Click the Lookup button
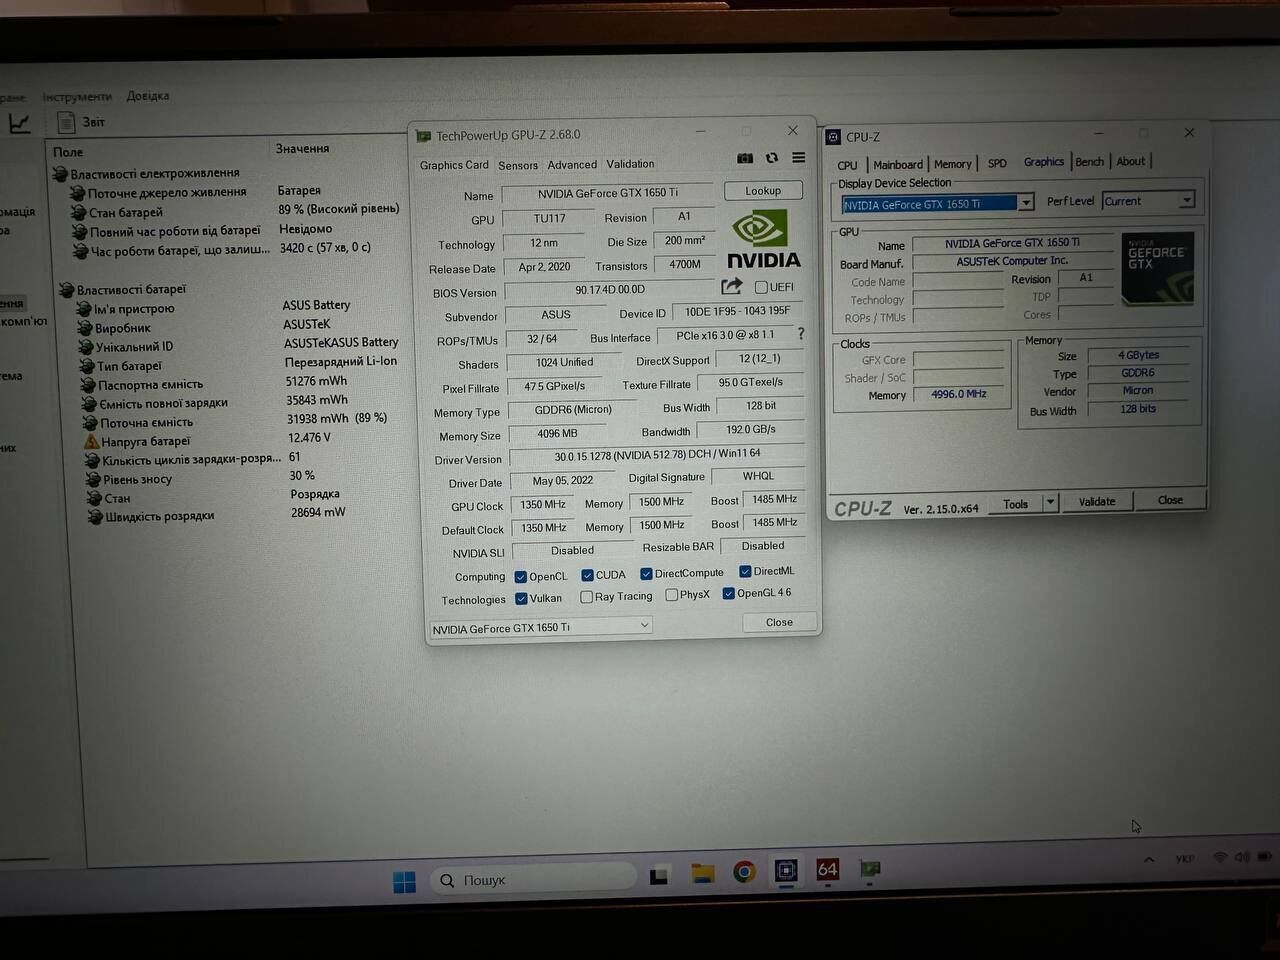Image resolution: width=1280 pixels, height=960 pixels. [x=763, y=191]
